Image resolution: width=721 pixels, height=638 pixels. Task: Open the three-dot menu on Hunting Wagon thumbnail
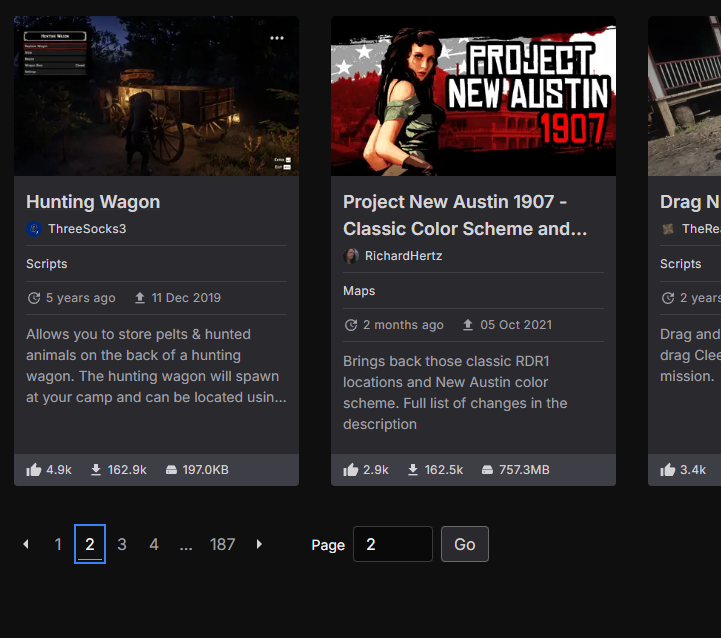[x=277, y=38]
